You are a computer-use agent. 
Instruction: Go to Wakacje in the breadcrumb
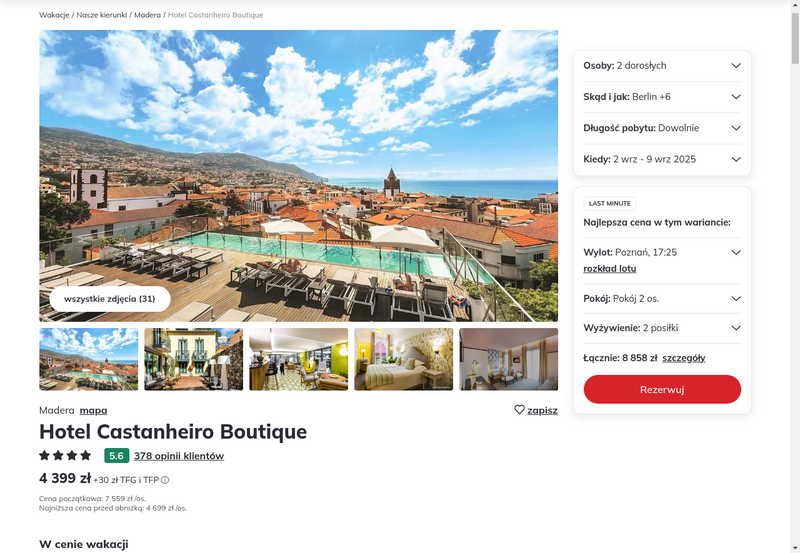click(54, 15)
